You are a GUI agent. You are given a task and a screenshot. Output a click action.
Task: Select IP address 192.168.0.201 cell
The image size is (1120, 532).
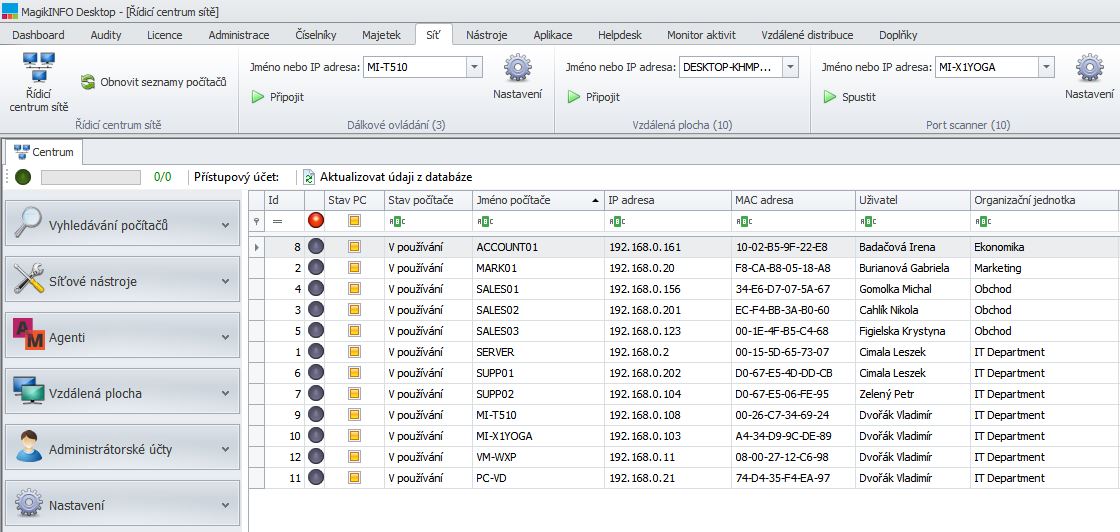point(668,310)
